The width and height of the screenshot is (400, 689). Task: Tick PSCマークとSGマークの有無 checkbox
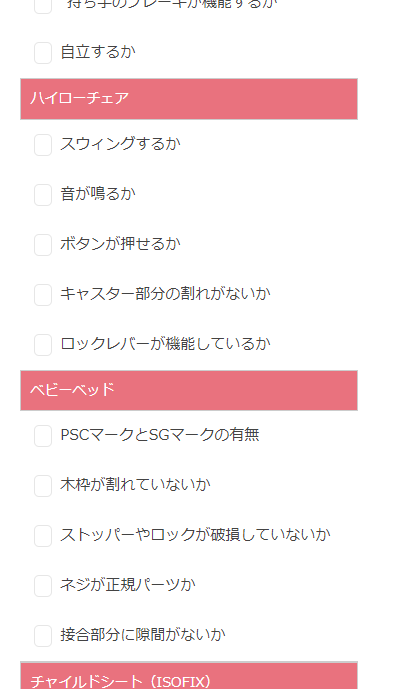(x=43, y=436)
